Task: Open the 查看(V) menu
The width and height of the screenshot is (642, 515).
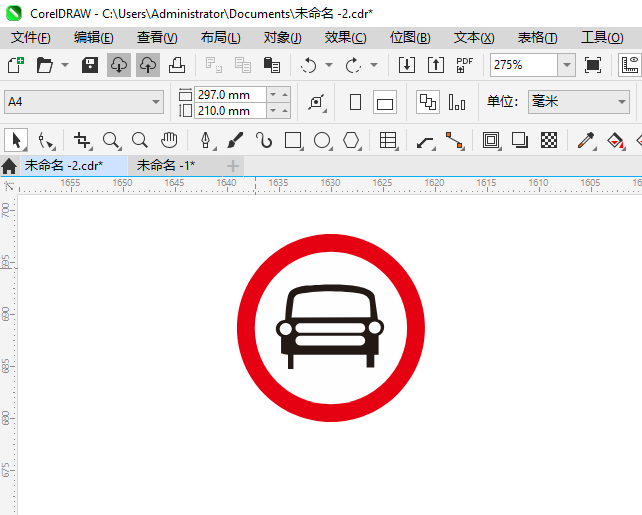Action: (x=157, y=38)
